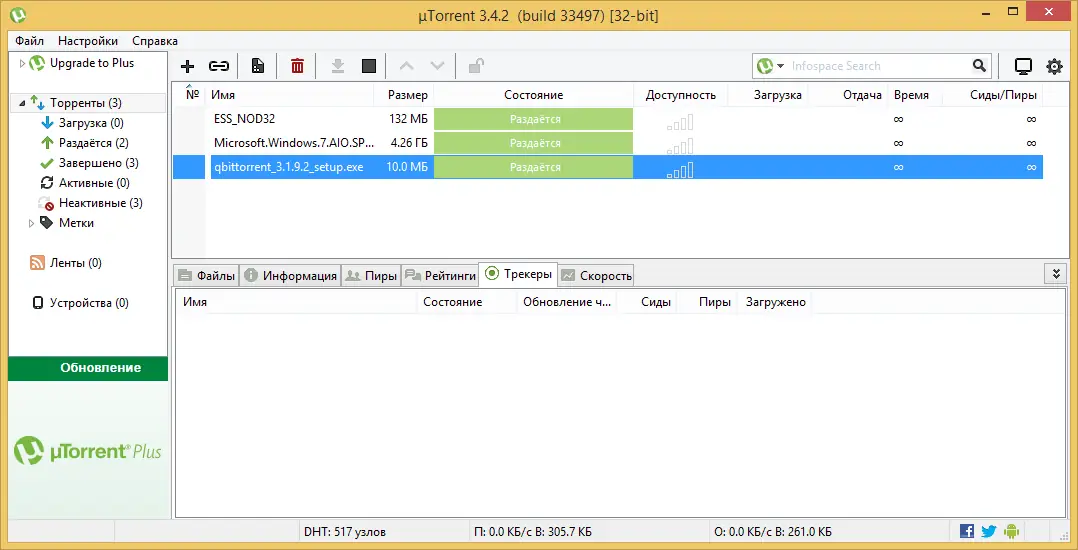The height and width of the screenshot is (550, 1078).
Task: Click the Stop Torrent square icon
Action: point(369,66)
